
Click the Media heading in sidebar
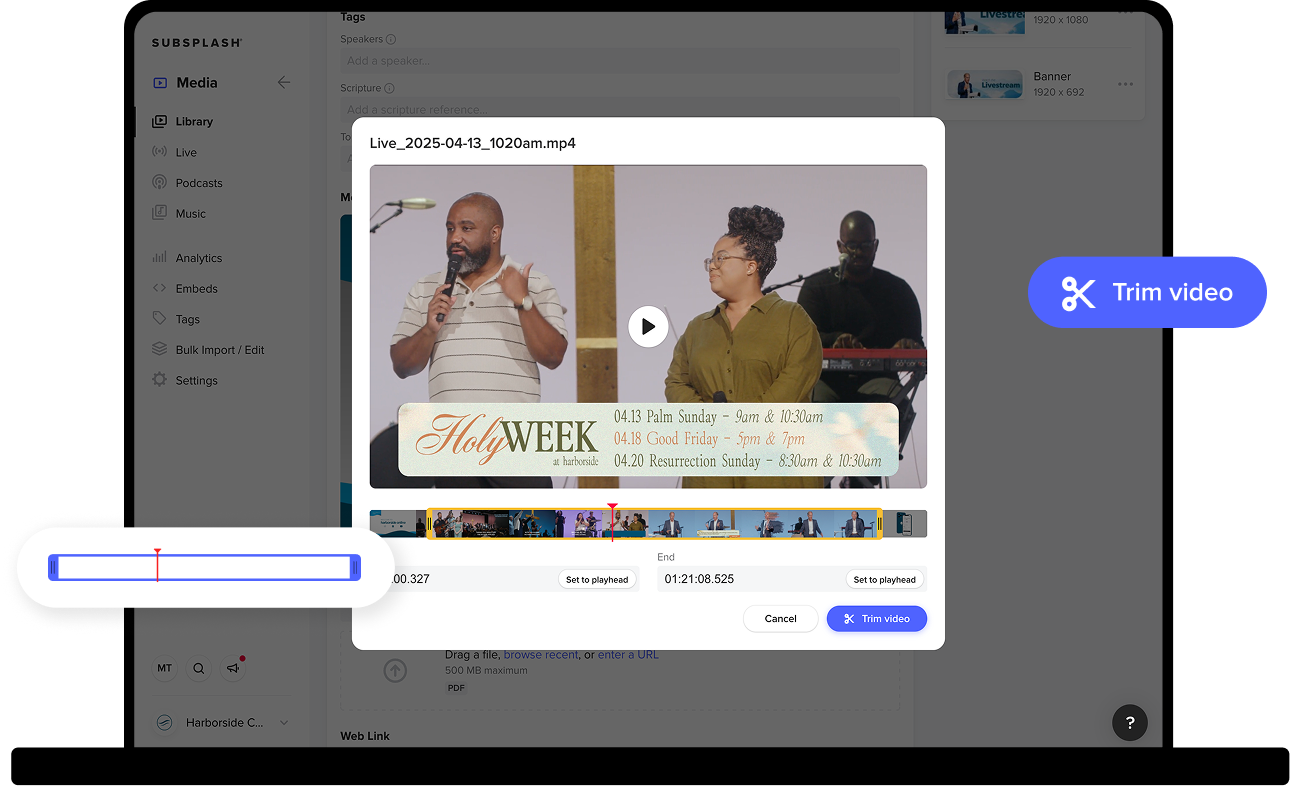[x=197, y=83]
